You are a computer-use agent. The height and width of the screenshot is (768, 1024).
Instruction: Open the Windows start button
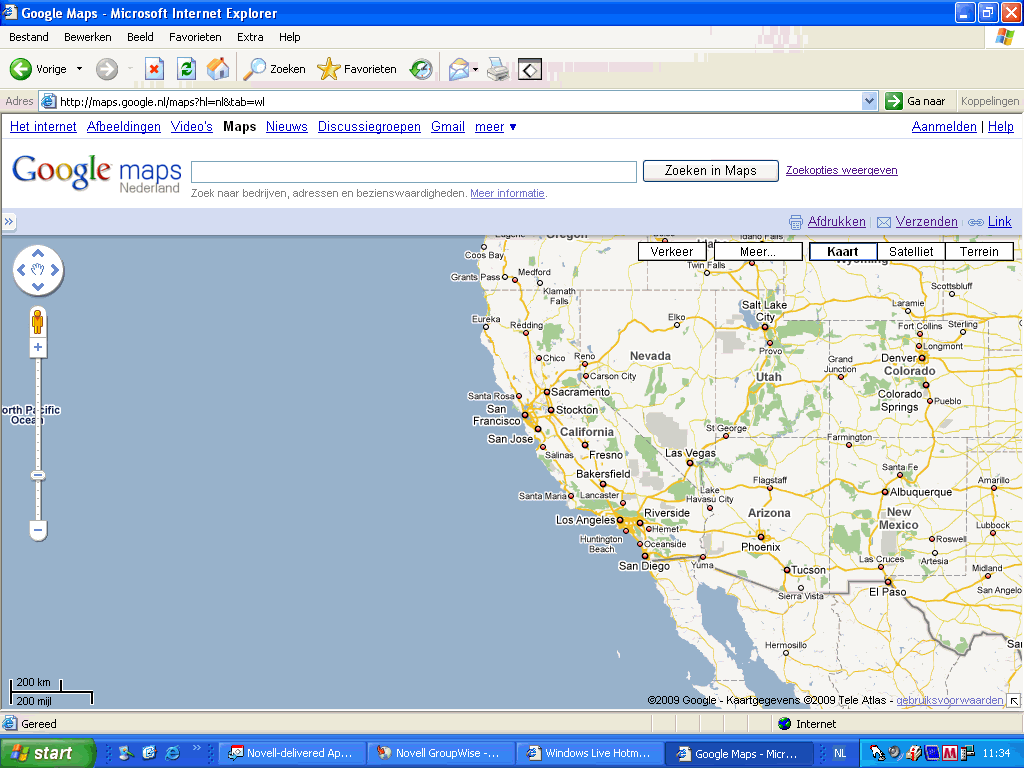click(46, 753)
